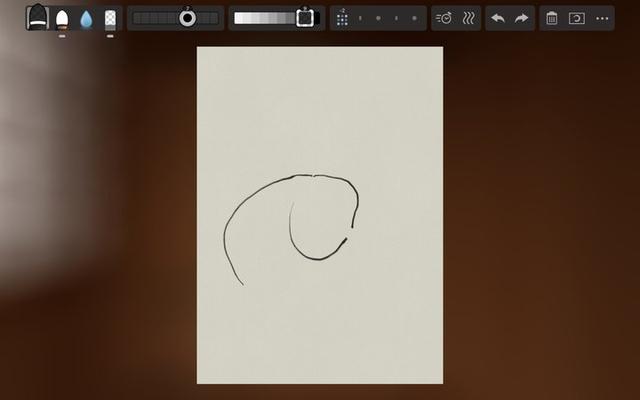
Task: Click the trash can to clear canvas
Action: click(x=552, y=18)
